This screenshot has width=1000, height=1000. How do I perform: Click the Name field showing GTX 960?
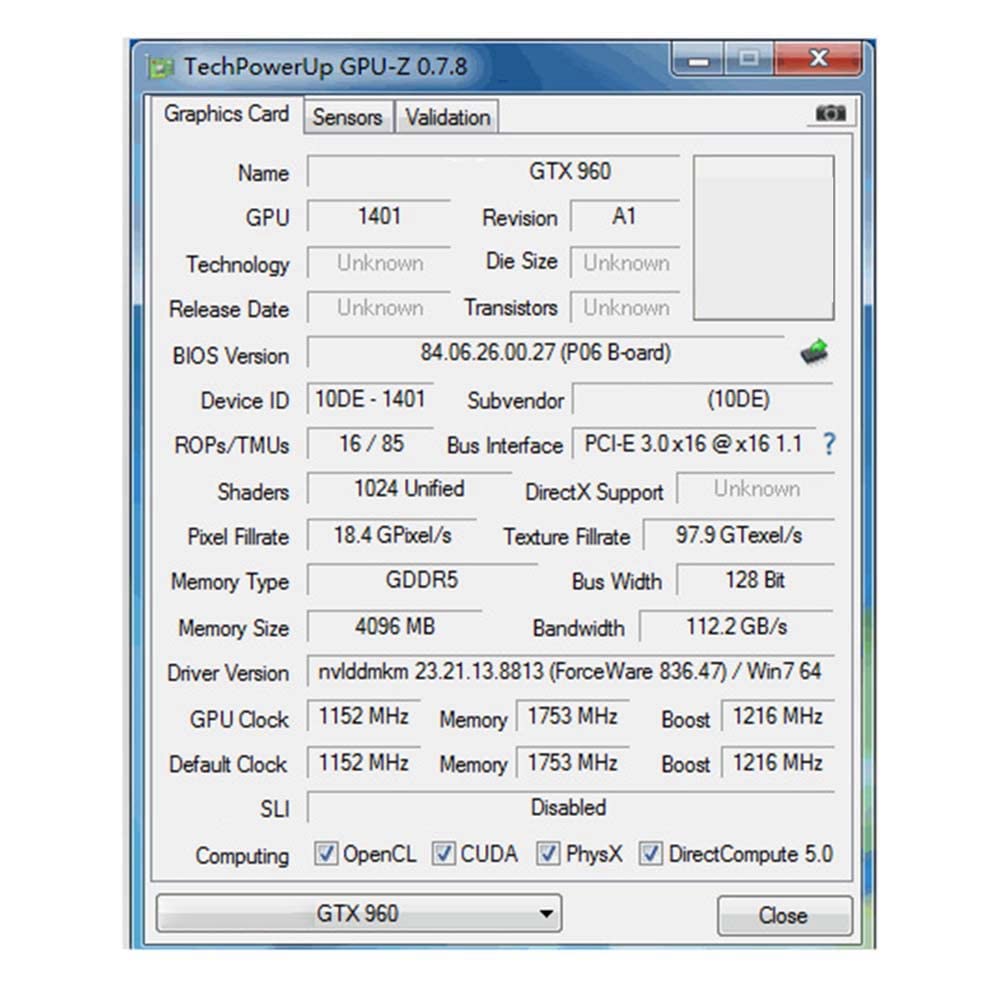click(x=494, y=171)
